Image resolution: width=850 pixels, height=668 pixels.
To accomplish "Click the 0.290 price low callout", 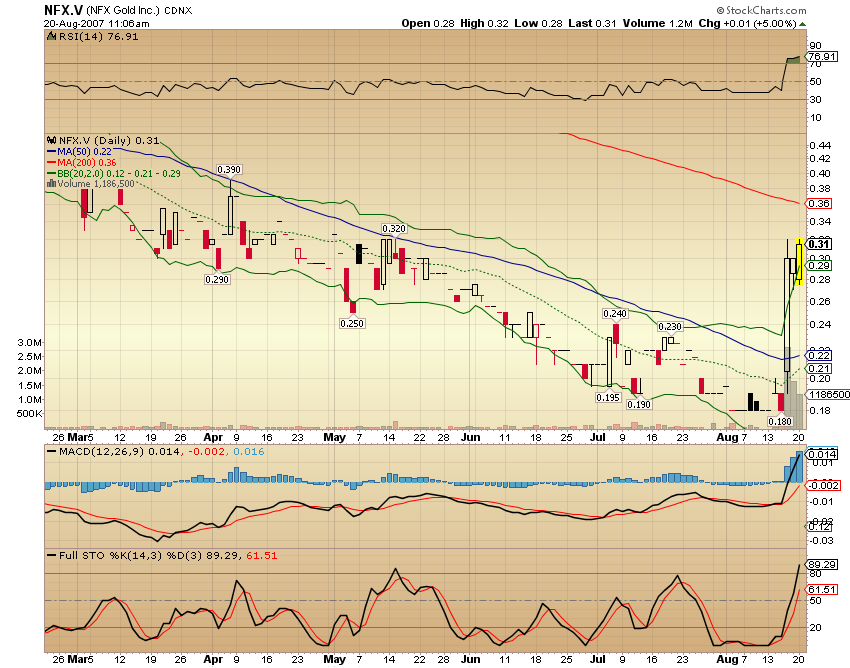I will (x=217, y=279).
